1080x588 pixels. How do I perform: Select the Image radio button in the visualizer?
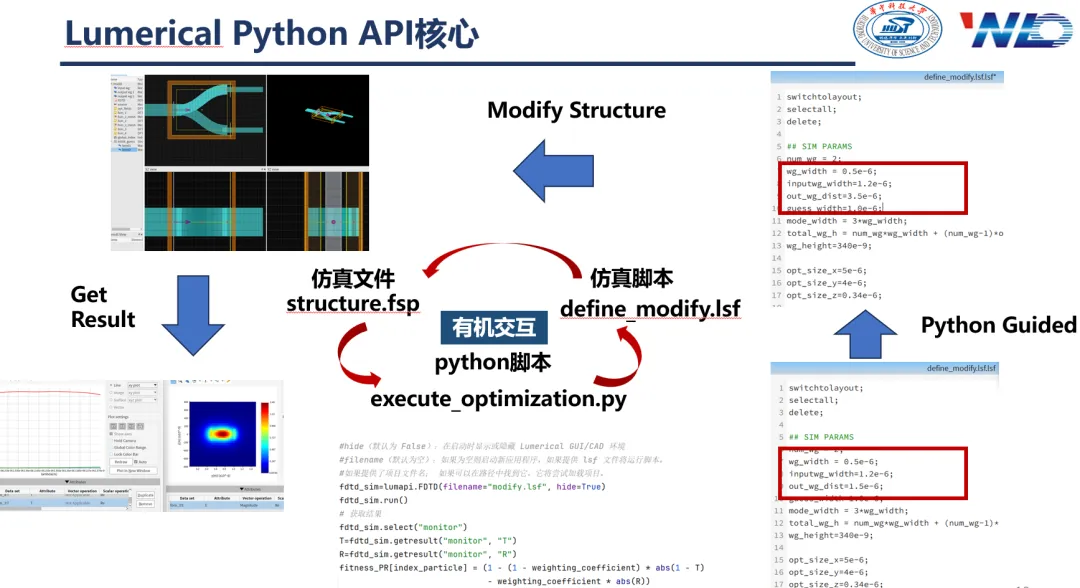pos(110,392)
